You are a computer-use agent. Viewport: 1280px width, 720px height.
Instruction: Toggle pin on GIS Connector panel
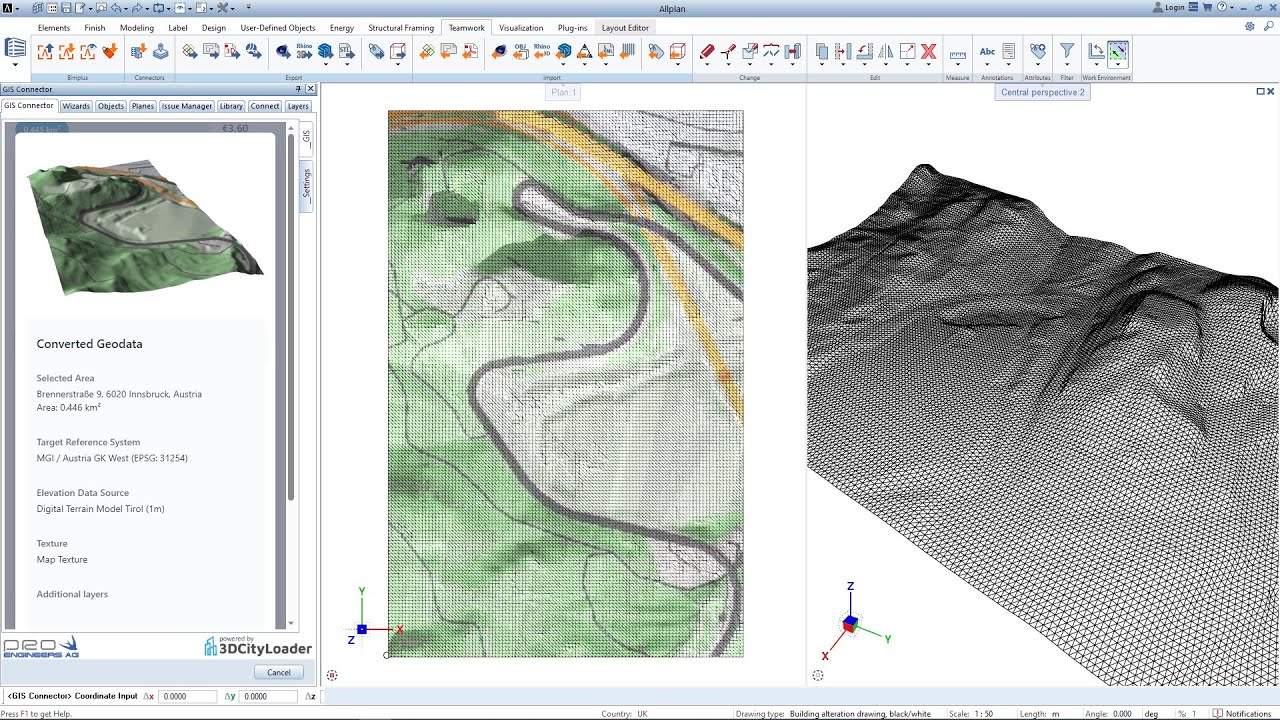(298, 89)
